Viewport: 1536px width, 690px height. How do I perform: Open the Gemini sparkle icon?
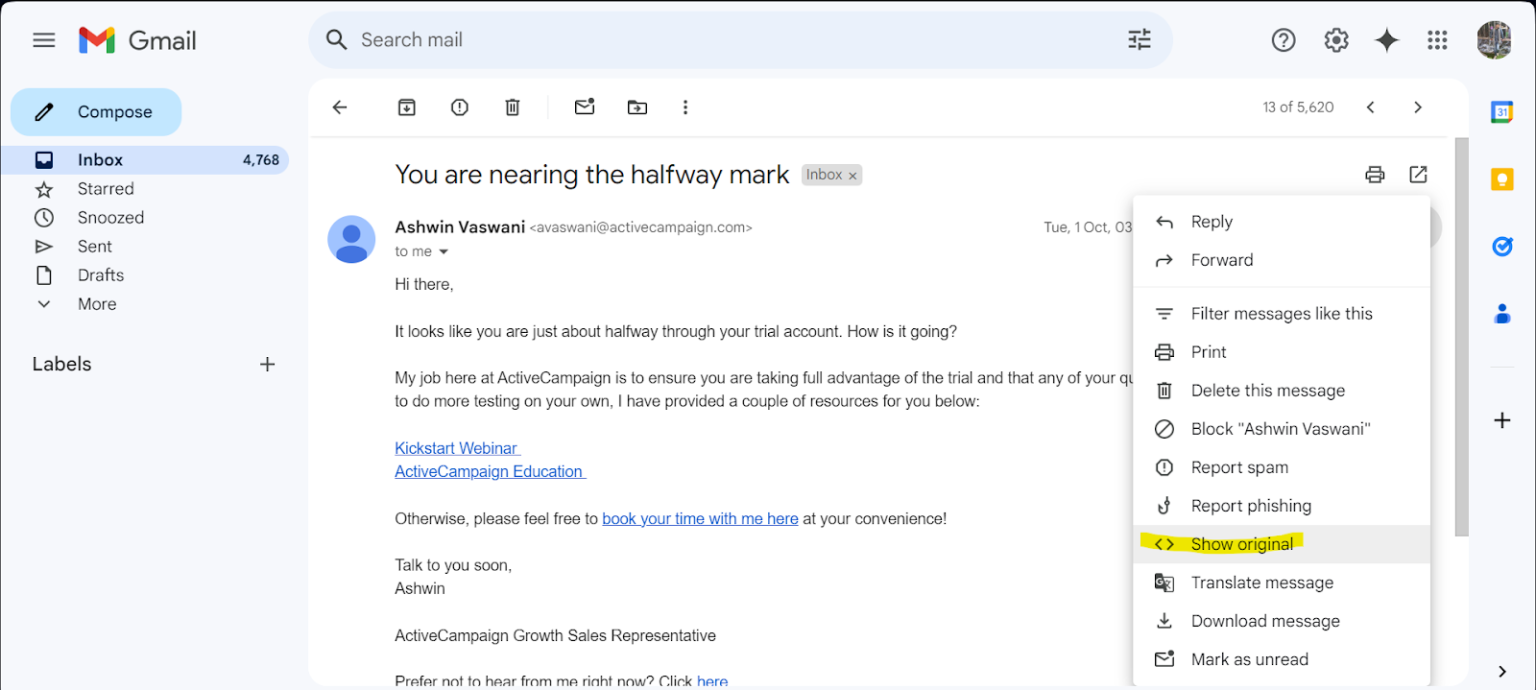pos(1386,40)
